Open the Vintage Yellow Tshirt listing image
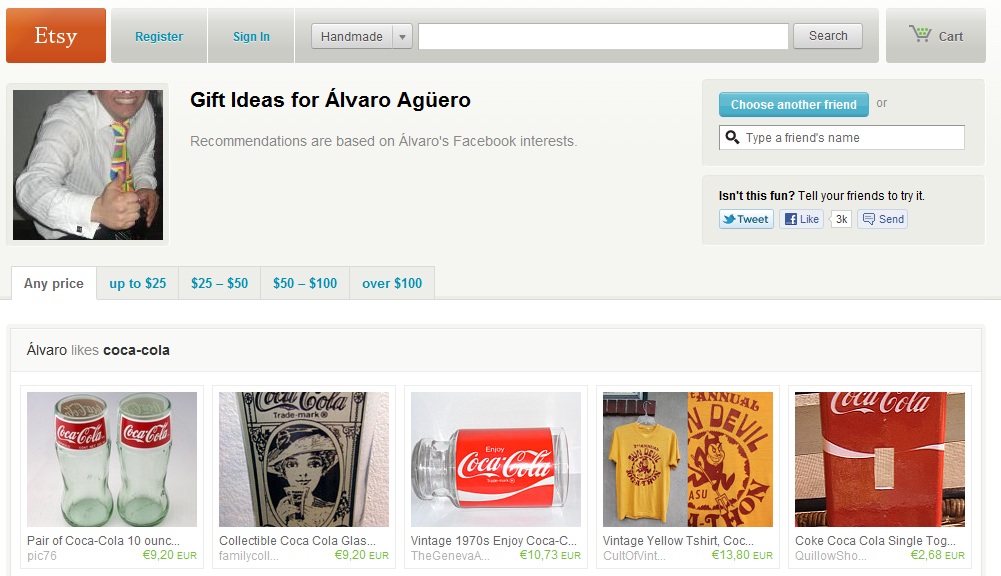 pyautogui.click(x=688, y=459)
